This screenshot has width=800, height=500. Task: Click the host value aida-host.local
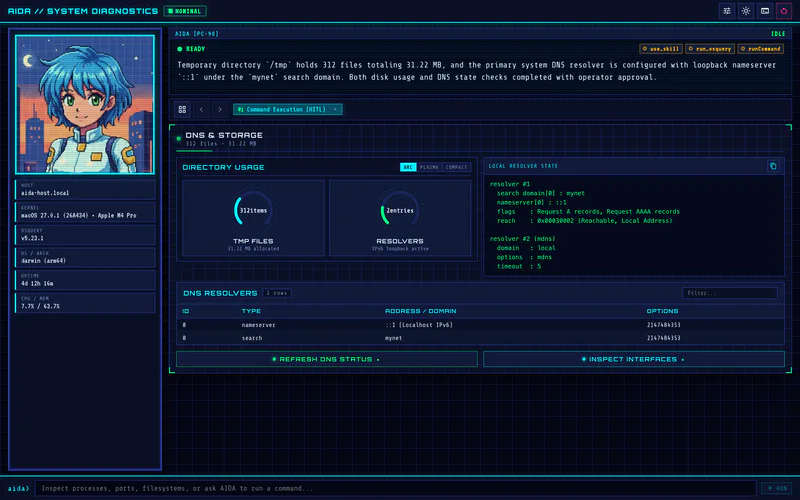click(45, 193)
